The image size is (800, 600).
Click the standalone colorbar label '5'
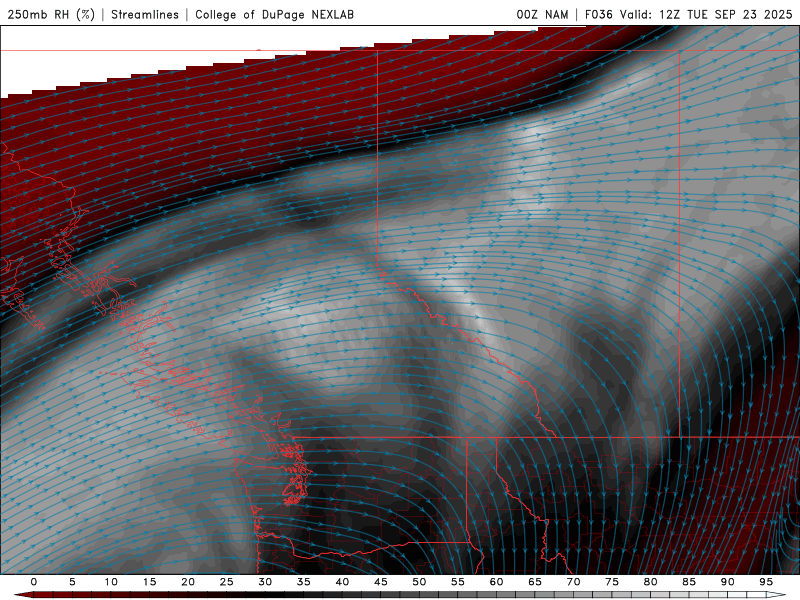pos(72,582)
